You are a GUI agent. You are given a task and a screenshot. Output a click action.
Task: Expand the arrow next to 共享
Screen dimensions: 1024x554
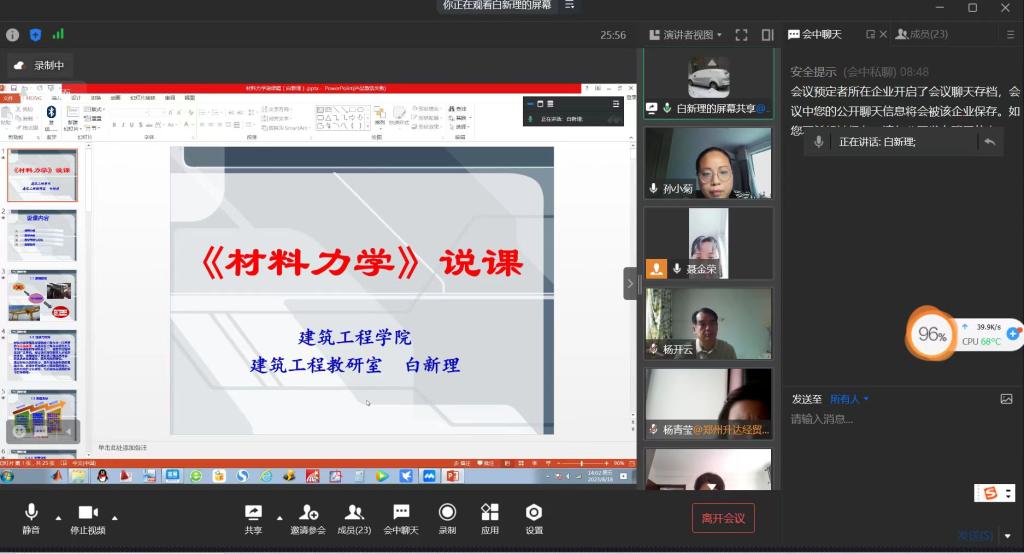[278, 518]
